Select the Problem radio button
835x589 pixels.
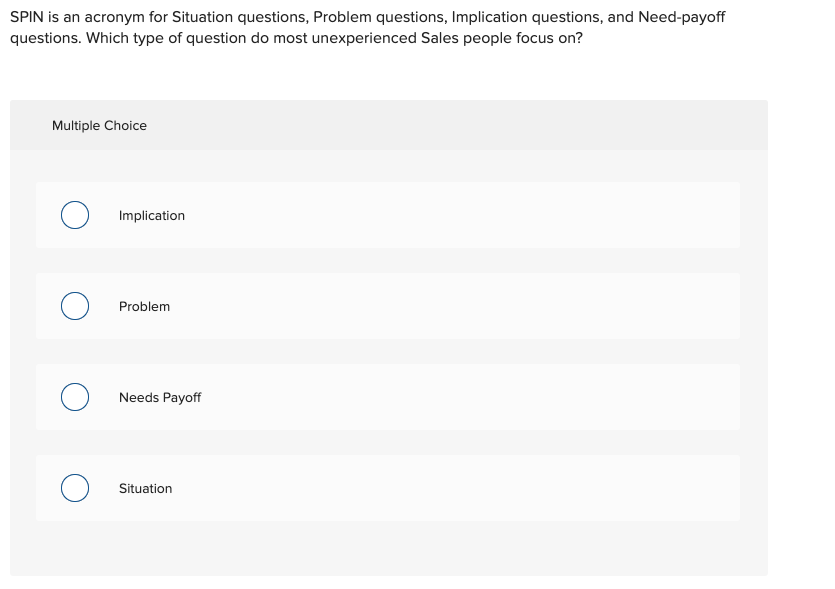[x=74, y=305]
